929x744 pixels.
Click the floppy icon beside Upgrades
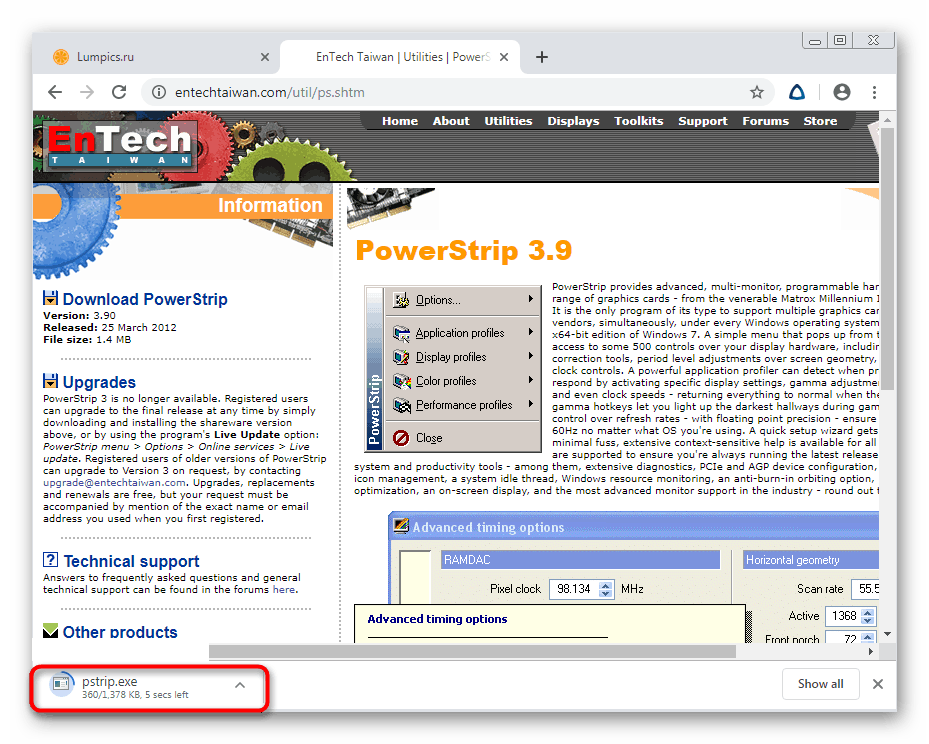[x=50, y=381]
